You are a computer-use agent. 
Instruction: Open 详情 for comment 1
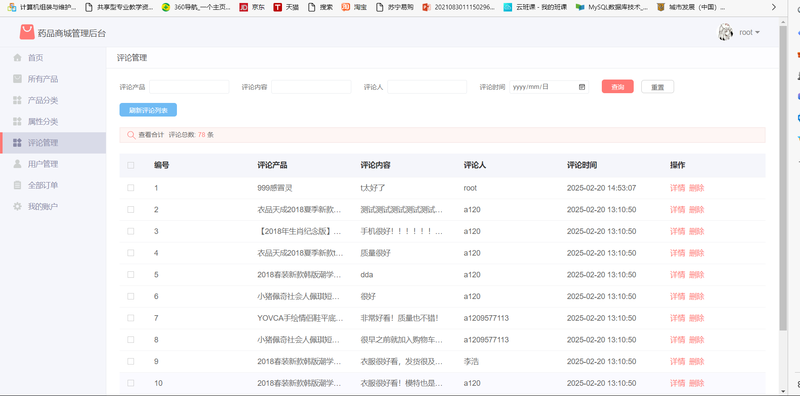tap(677, 188)
